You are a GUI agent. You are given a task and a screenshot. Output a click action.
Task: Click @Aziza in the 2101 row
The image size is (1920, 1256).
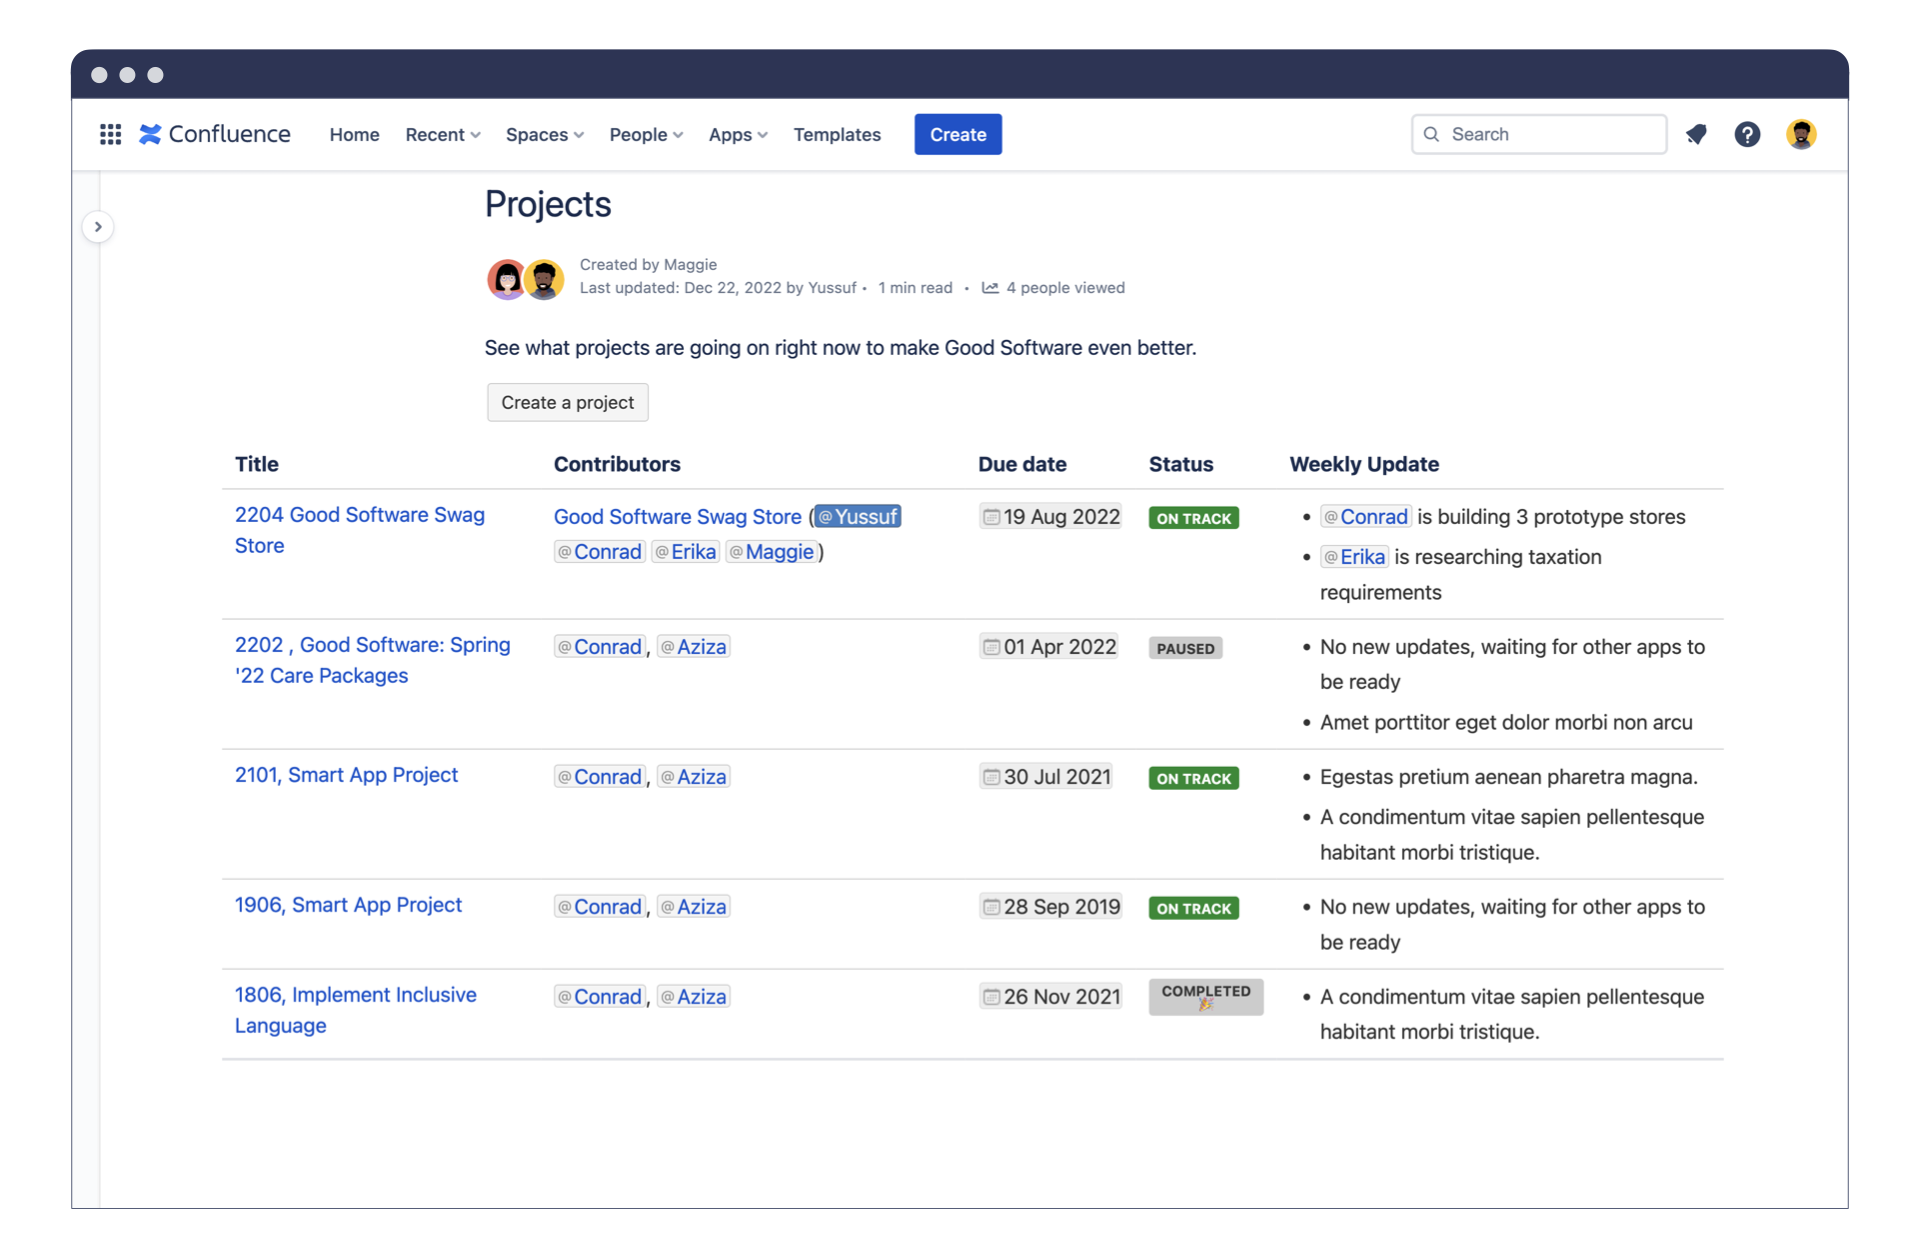(x=694, y=777)
